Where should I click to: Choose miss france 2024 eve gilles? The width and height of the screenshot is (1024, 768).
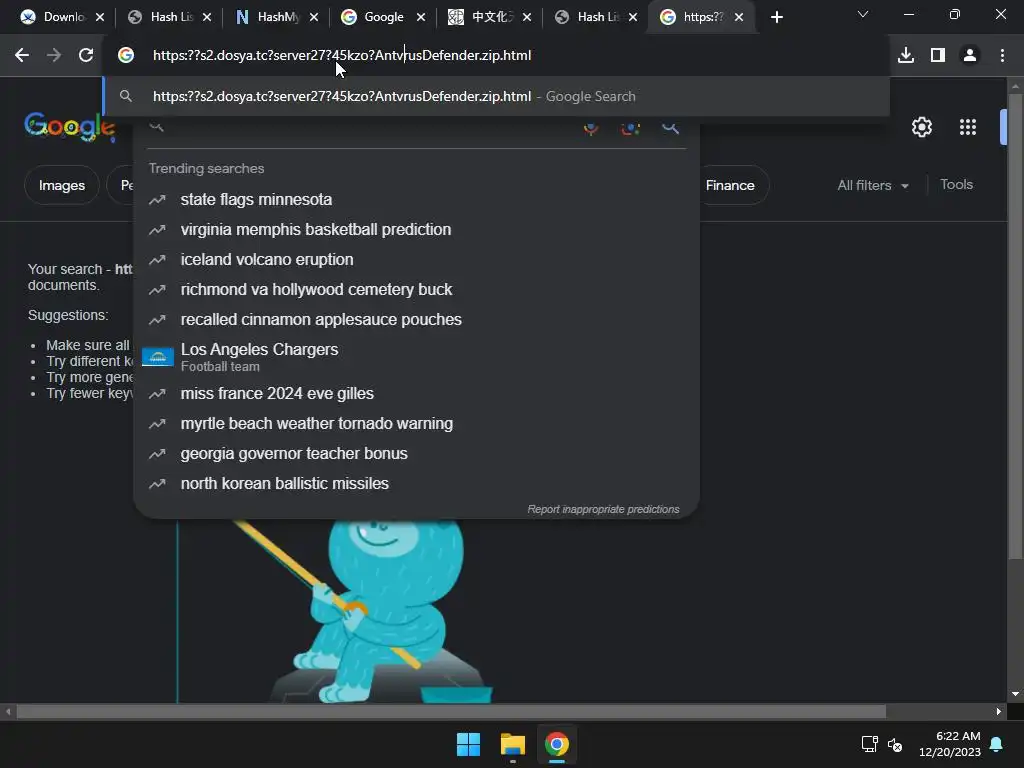click(x=416, y=394)
